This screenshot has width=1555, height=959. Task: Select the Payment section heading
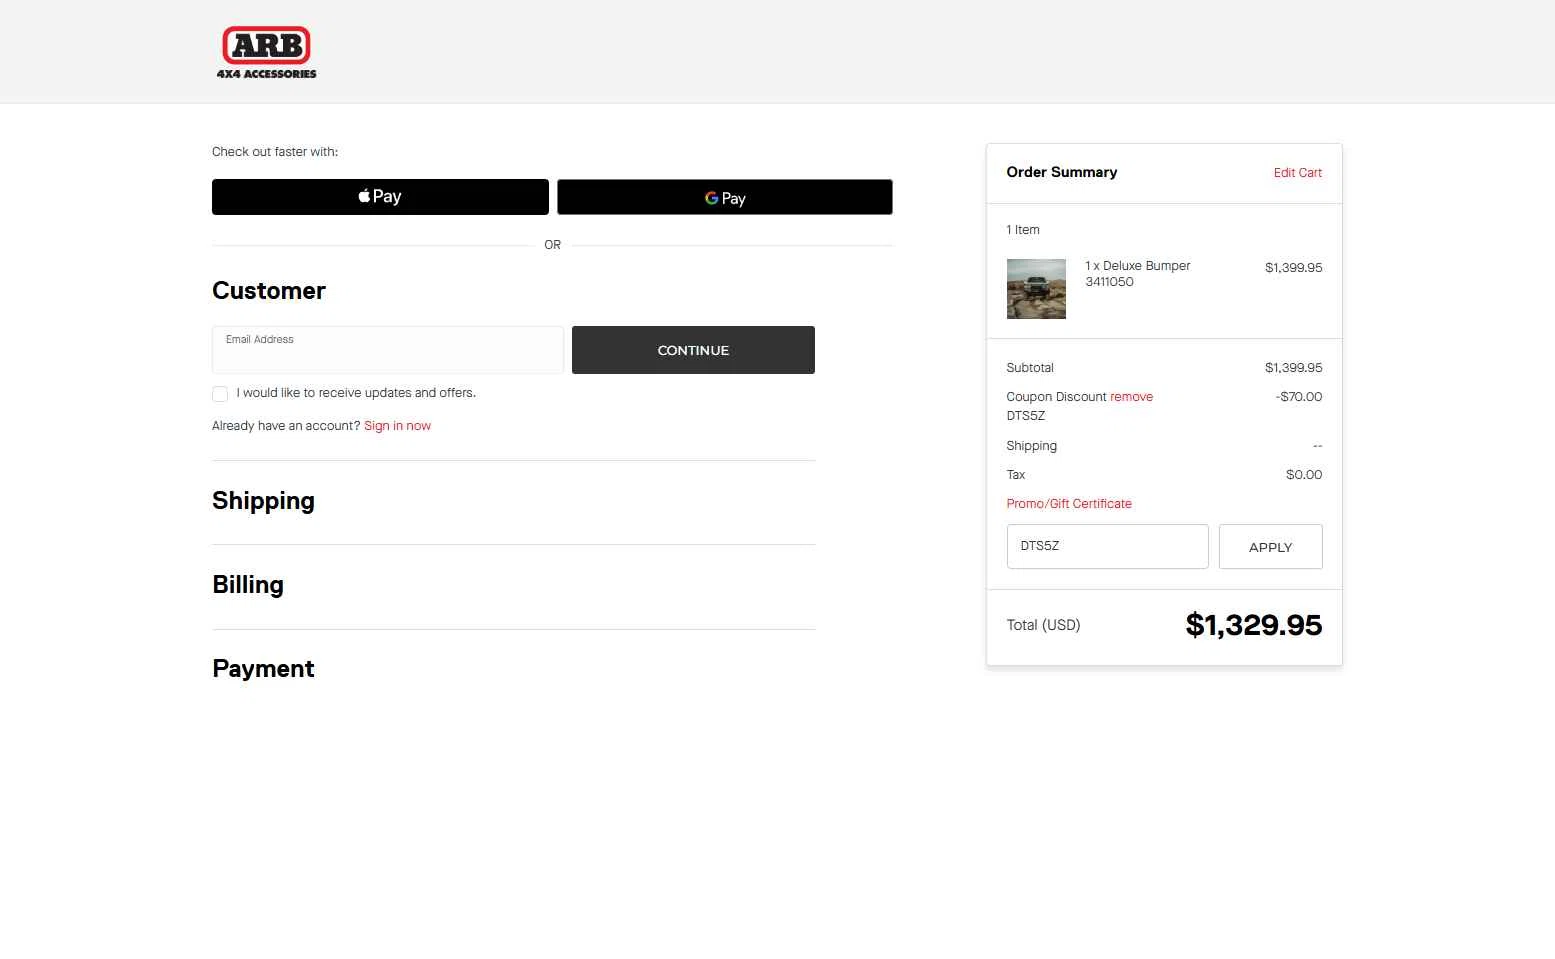click(x=263, y=669)
